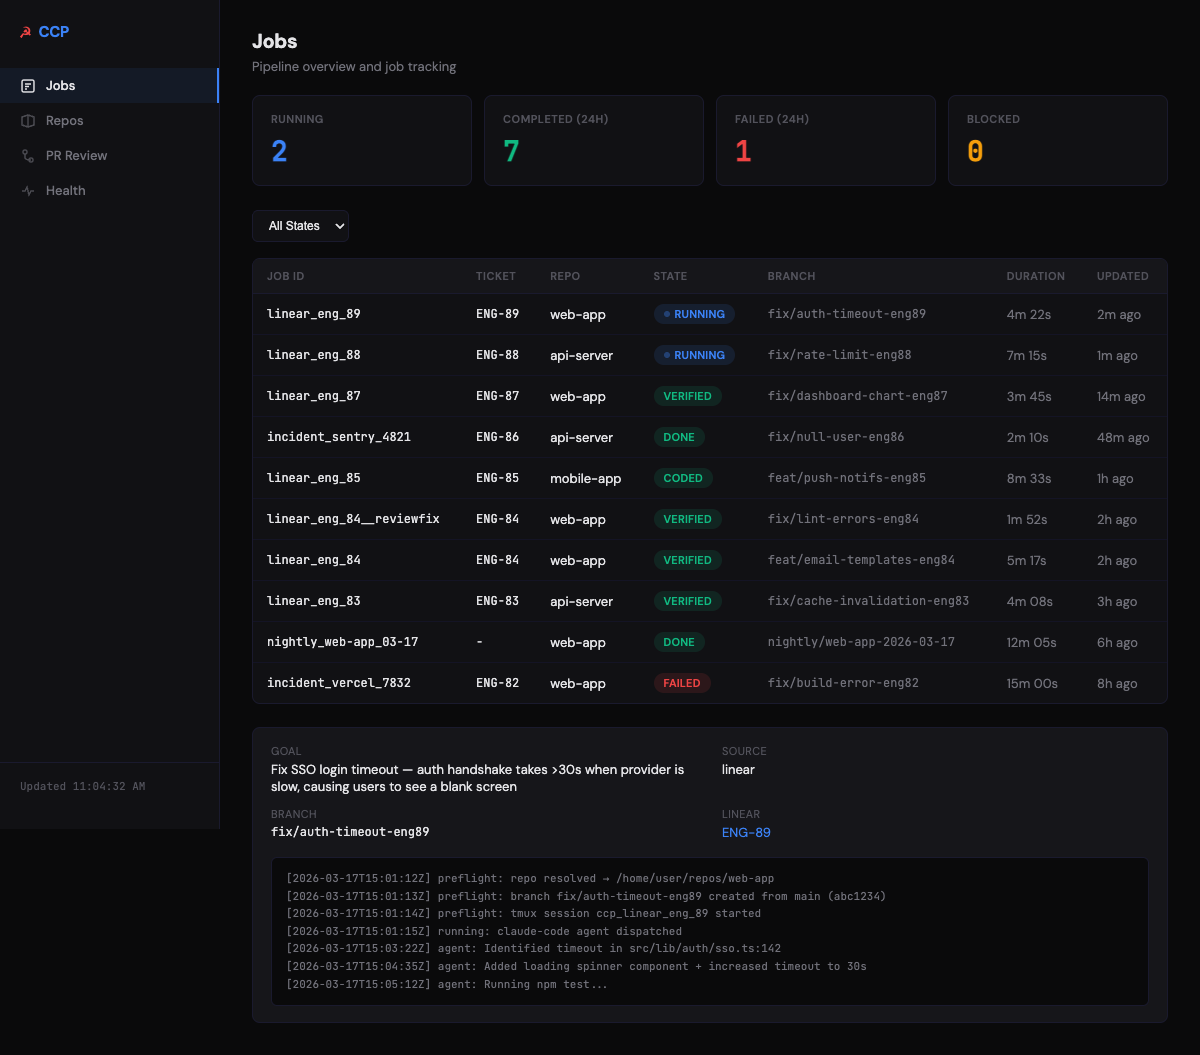Image resolution: width=1200 pixels, height=1055 pixels.
Task: Go to the Repos page
Action: point(109,121)
